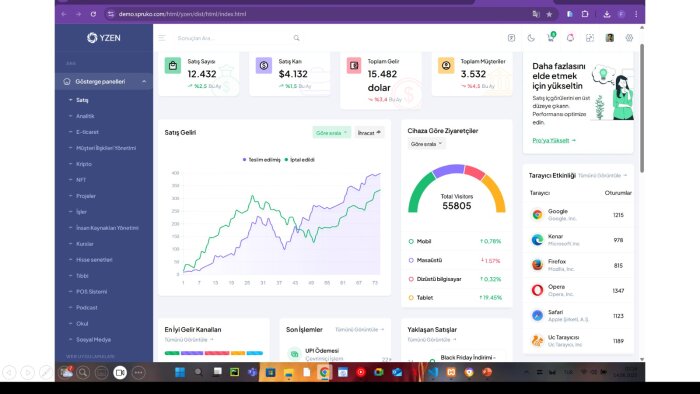Open the Chrome three-dot menu
The image size is (700, 394).
636,14
